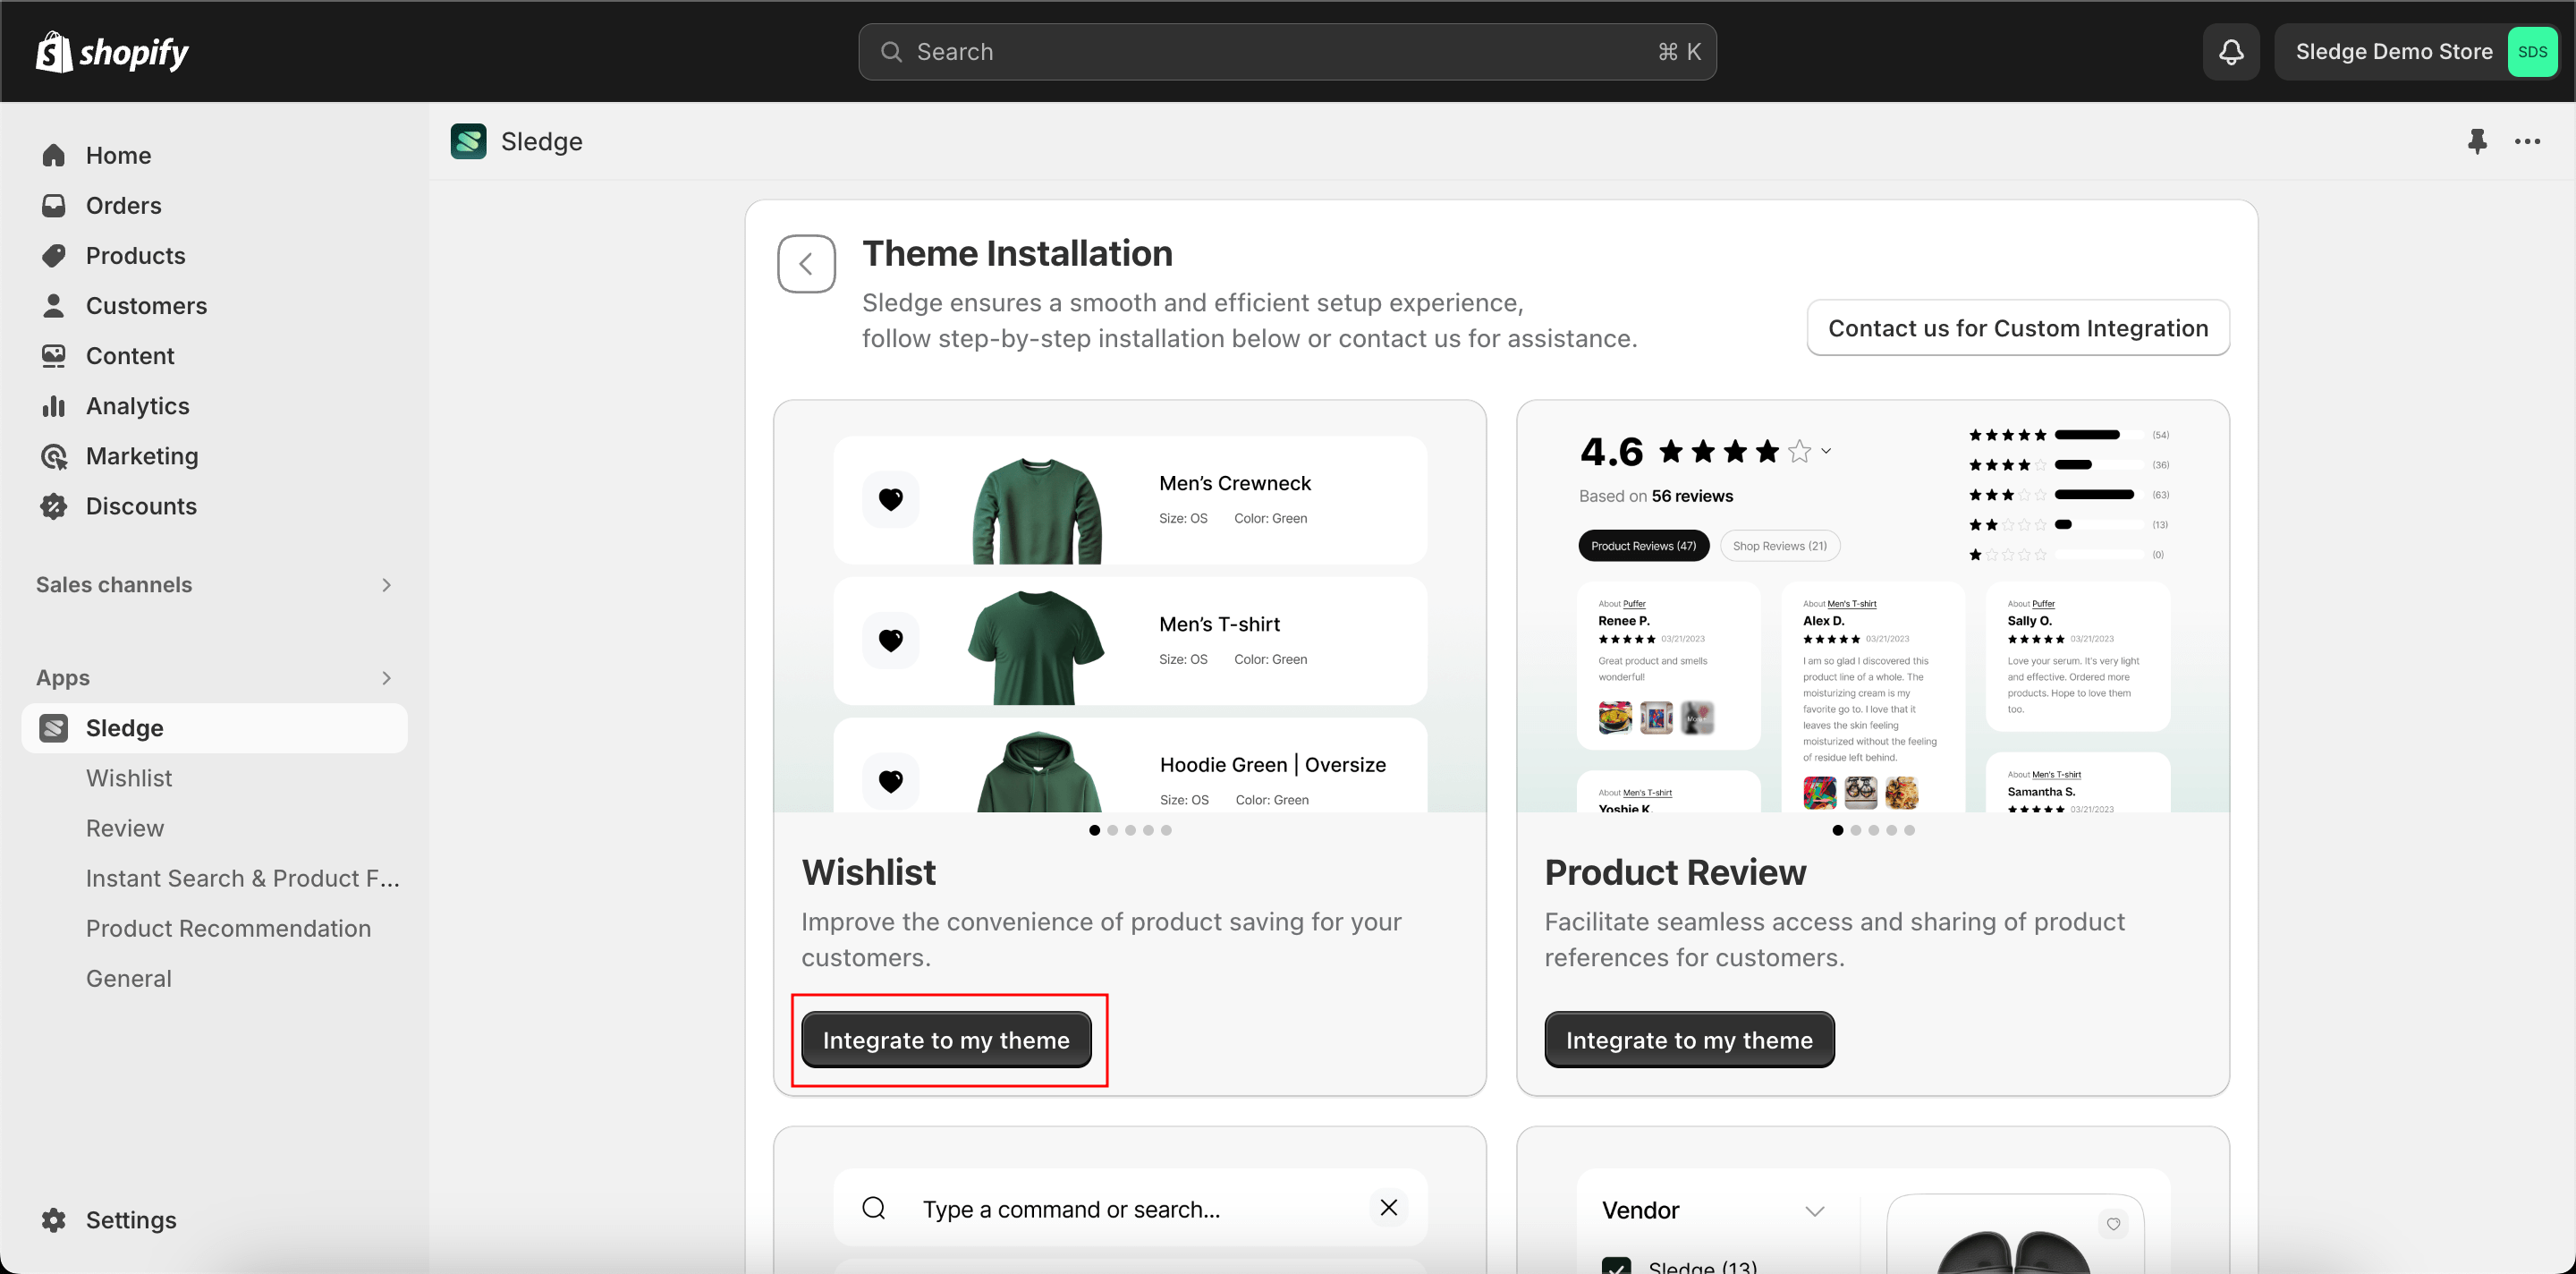2576x1274 pixels.
Task: Click the search magnifier icon in navbar
Action: point(889,49)
